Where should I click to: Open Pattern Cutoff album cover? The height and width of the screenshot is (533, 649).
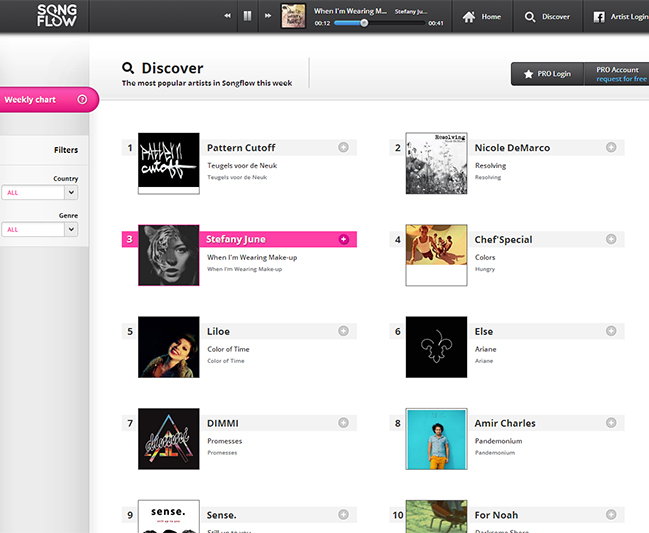point(169,163)
